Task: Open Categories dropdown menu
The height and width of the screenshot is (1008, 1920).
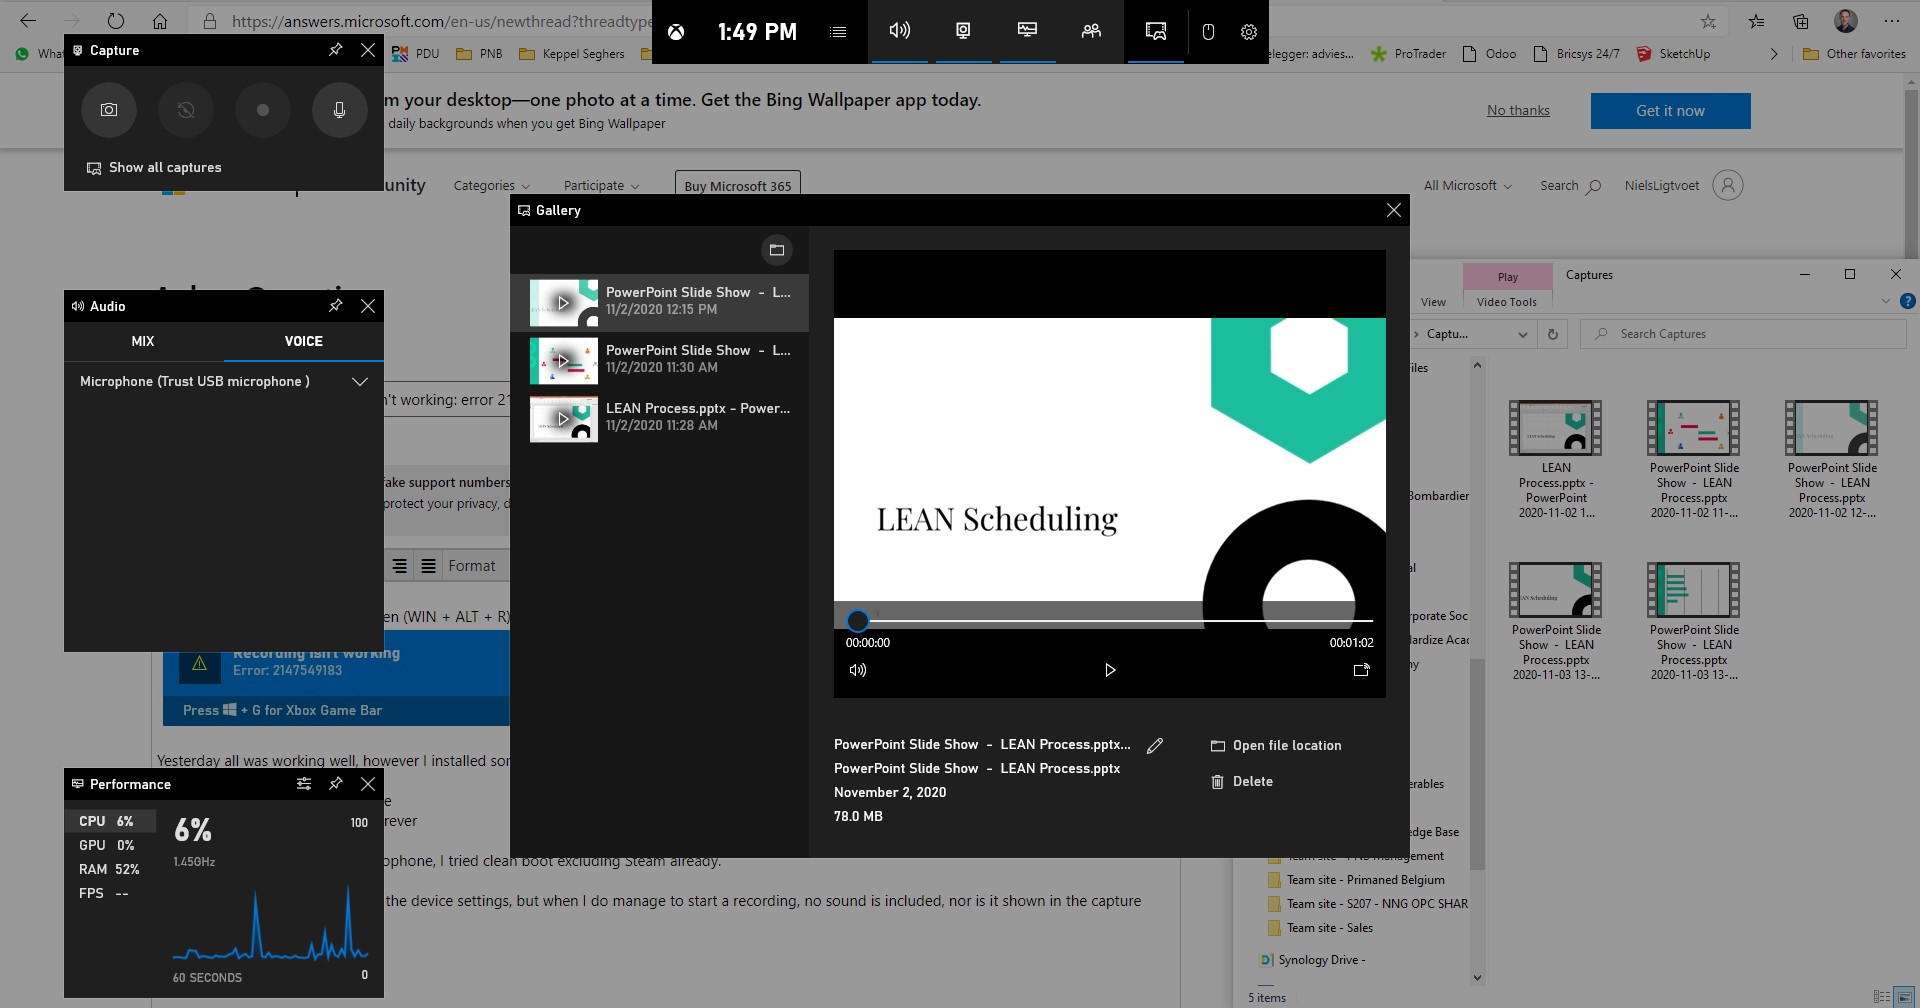Action: click(x=491, y=185)
